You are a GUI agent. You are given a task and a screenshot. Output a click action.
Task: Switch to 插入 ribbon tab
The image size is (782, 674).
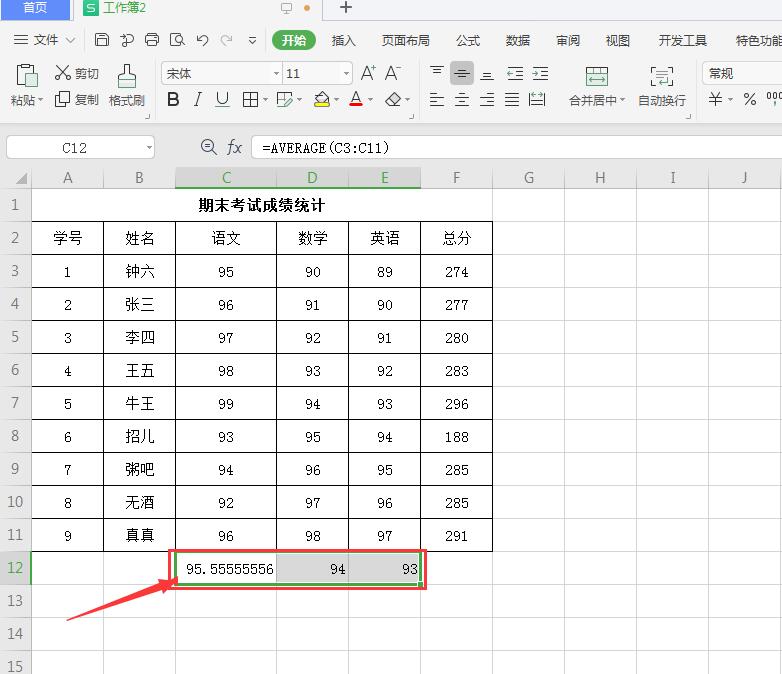[x=344, y=40]
